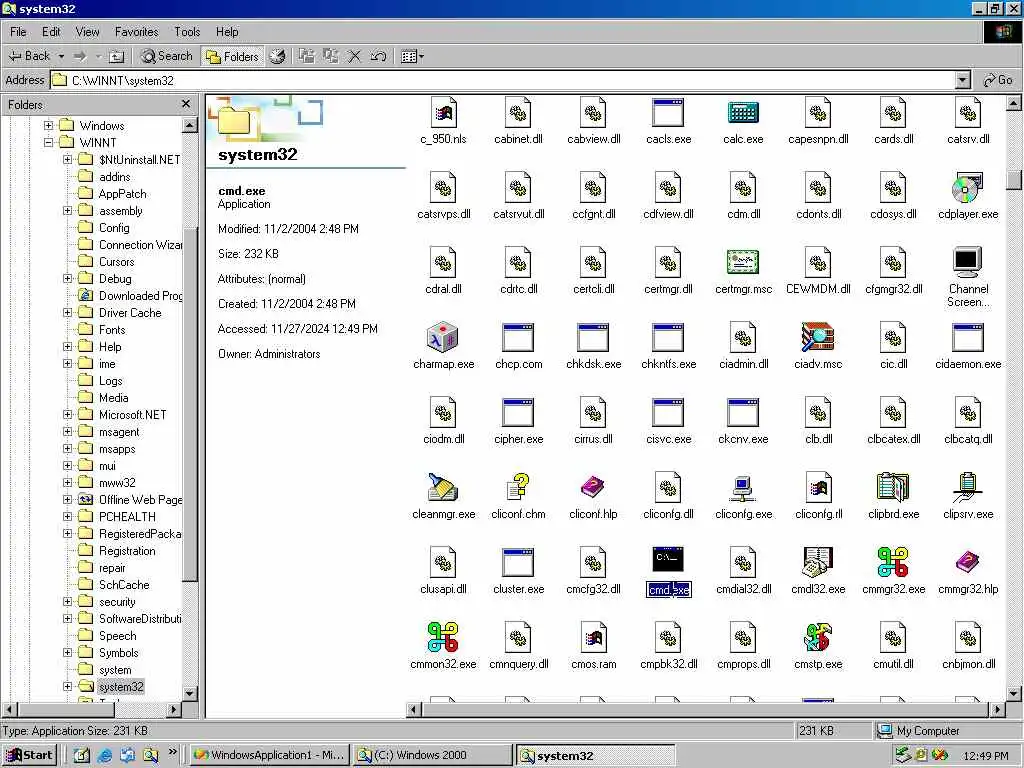The height and width of the screenshot is (768, 1024).
Task: Expand the Windows tree folder
Action: [x=48, y=125]
